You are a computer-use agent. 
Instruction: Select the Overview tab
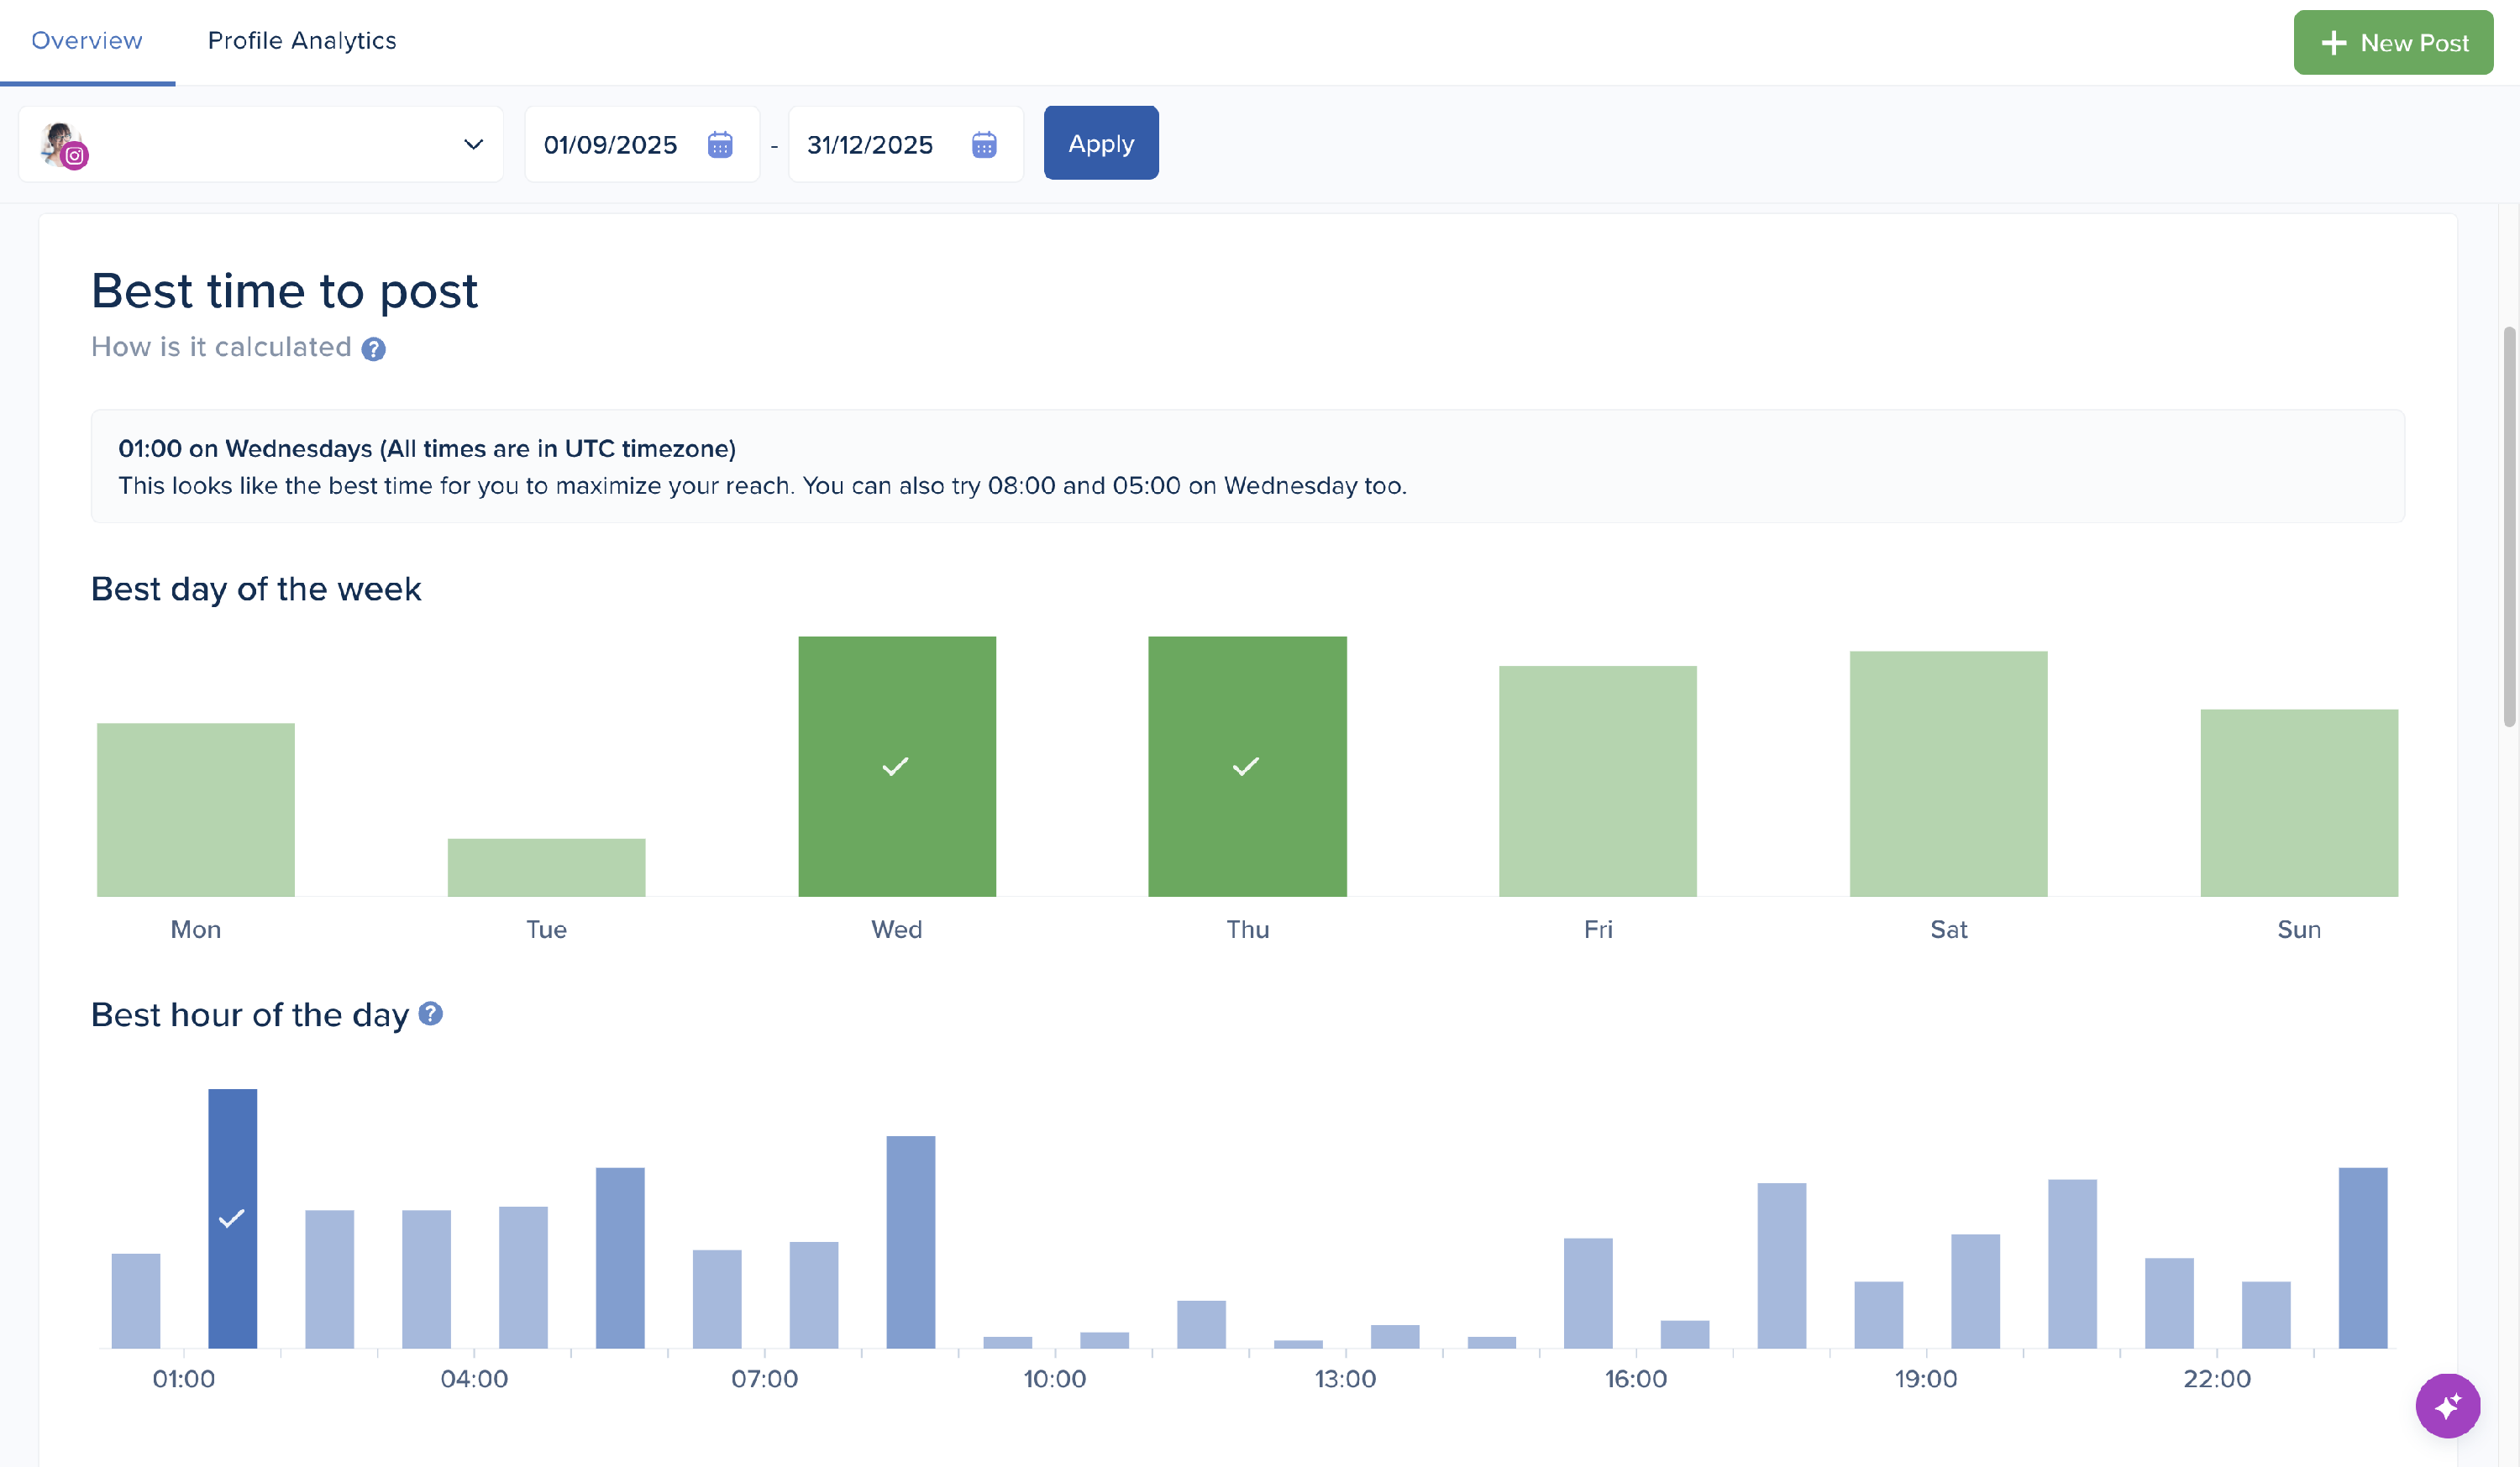87,41
